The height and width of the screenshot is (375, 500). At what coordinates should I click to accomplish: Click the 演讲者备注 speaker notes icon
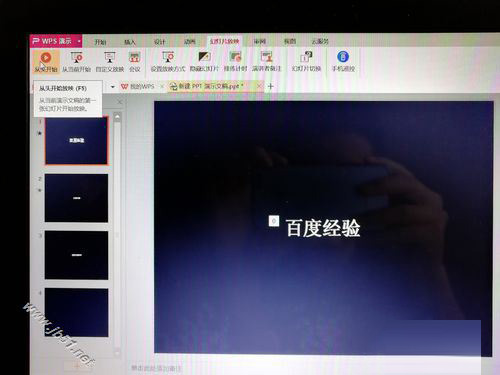267,57
